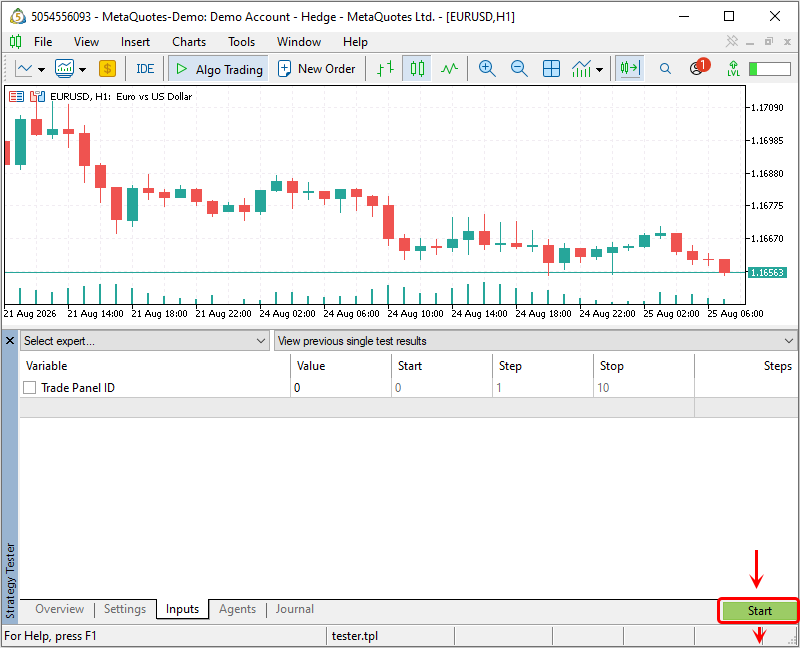800x648 pixels.
Task: Open the Charts menu
Action: tap(189, 42)
